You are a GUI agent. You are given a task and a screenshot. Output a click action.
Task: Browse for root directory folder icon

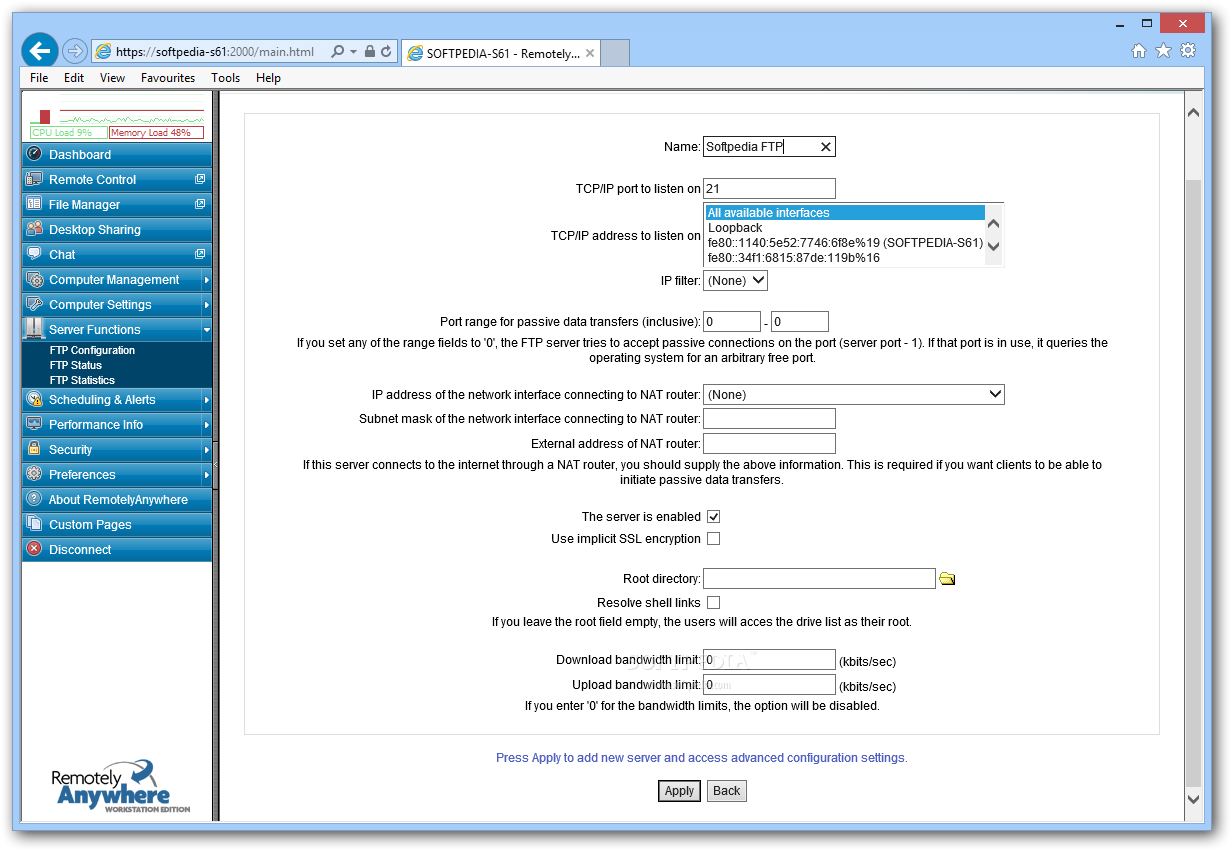[x=947, y=578]
